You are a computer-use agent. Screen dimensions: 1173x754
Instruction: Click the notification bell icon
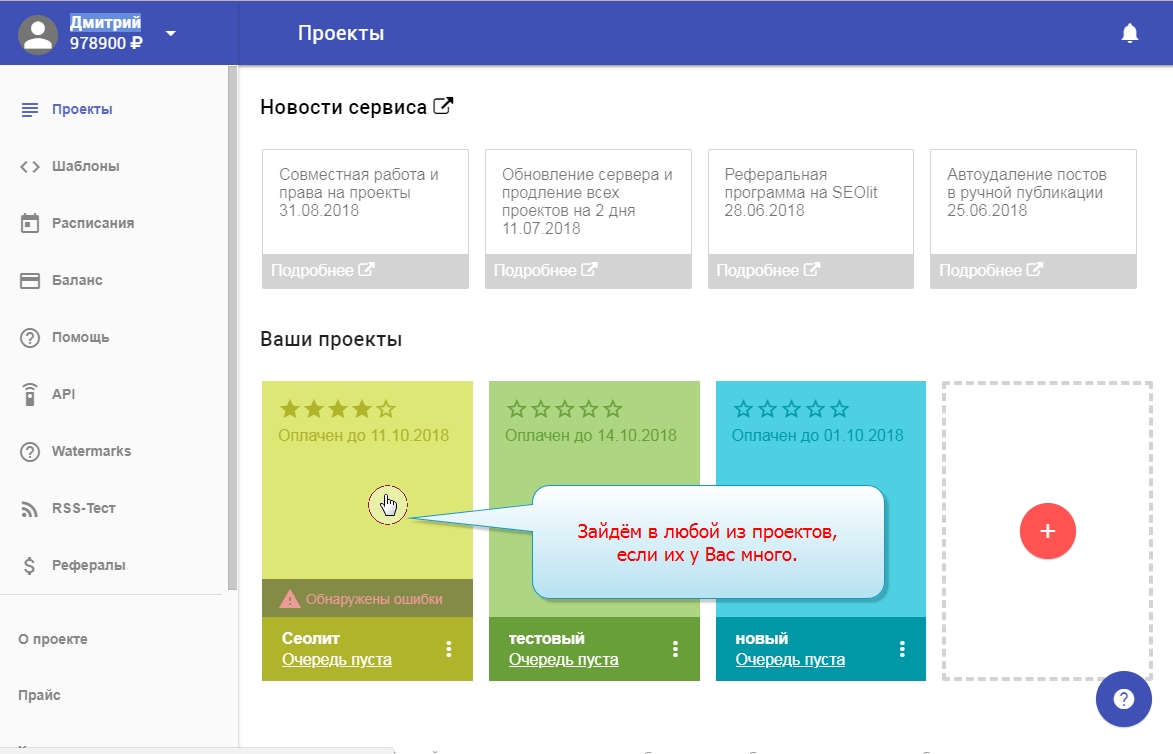(1130, 34)
